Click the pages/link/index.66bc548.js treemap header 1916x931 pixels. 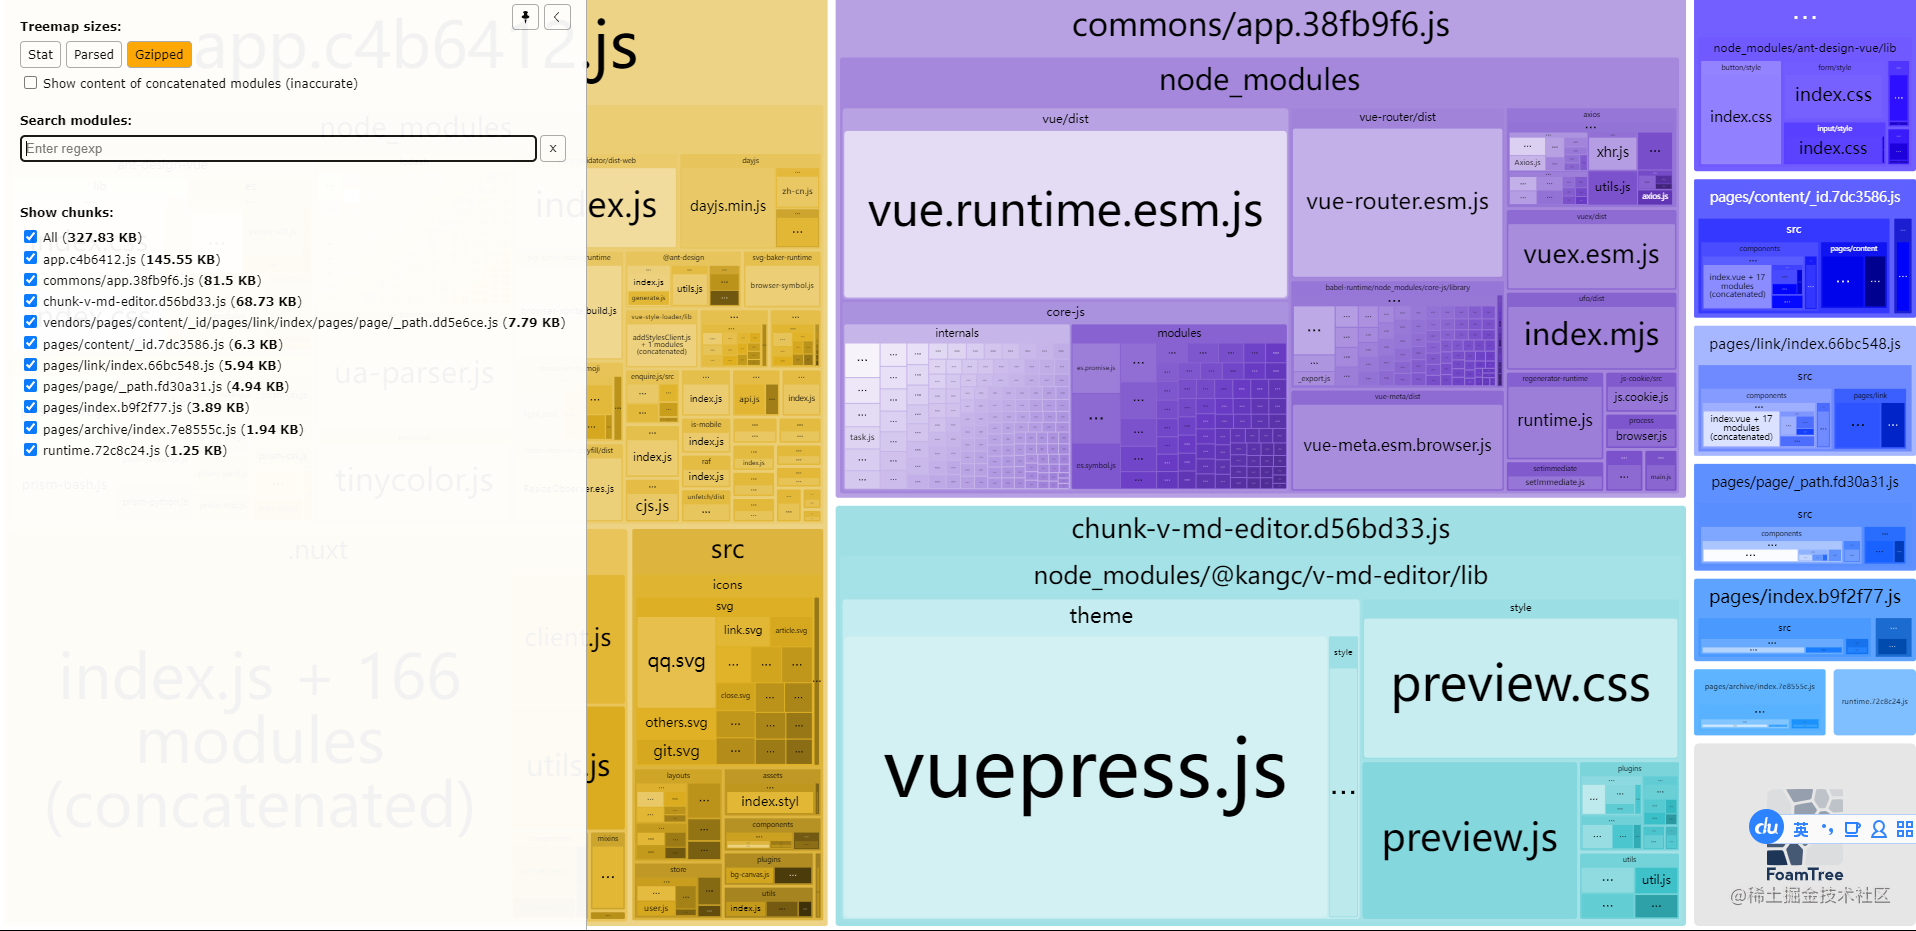[1804, 344]
